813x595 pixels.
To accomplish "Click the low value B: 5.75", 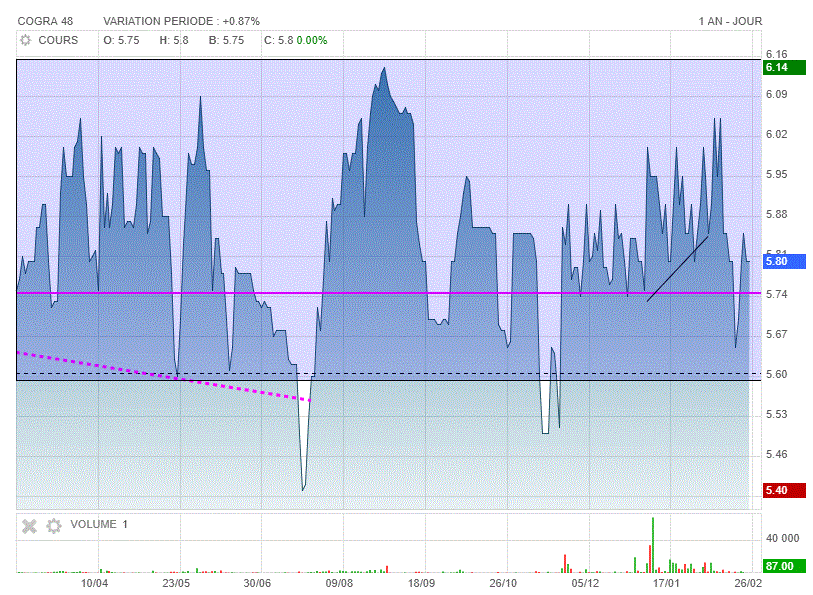I will pos(226,40).
